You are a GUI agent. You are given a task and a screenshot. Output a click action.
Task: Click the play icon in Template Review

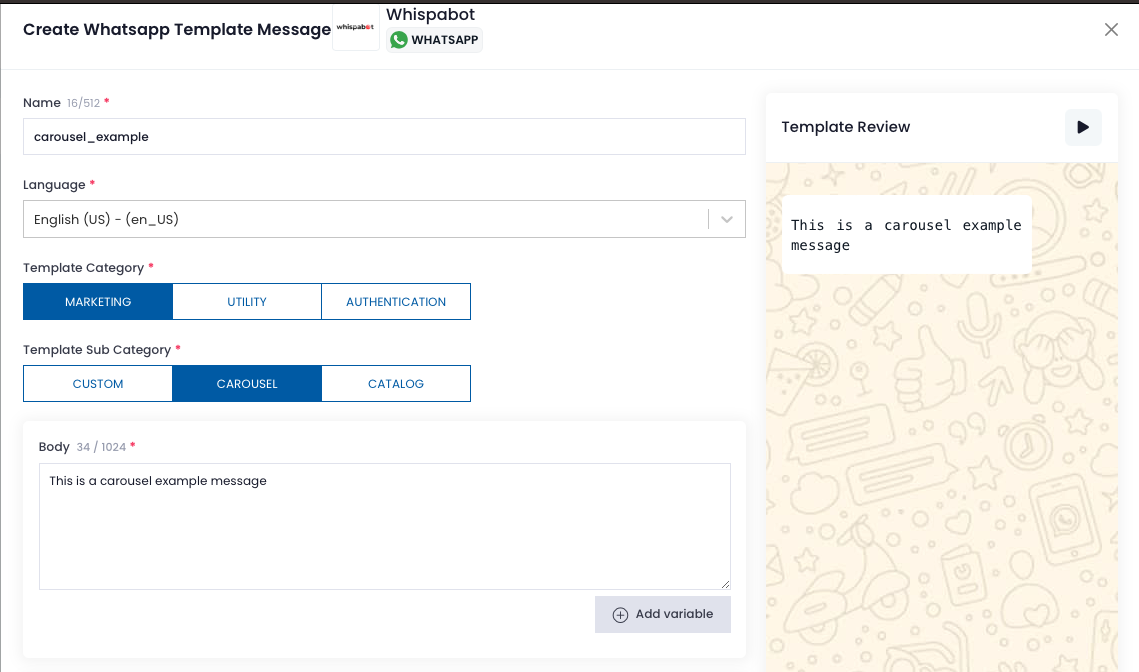coord(1082,127)
